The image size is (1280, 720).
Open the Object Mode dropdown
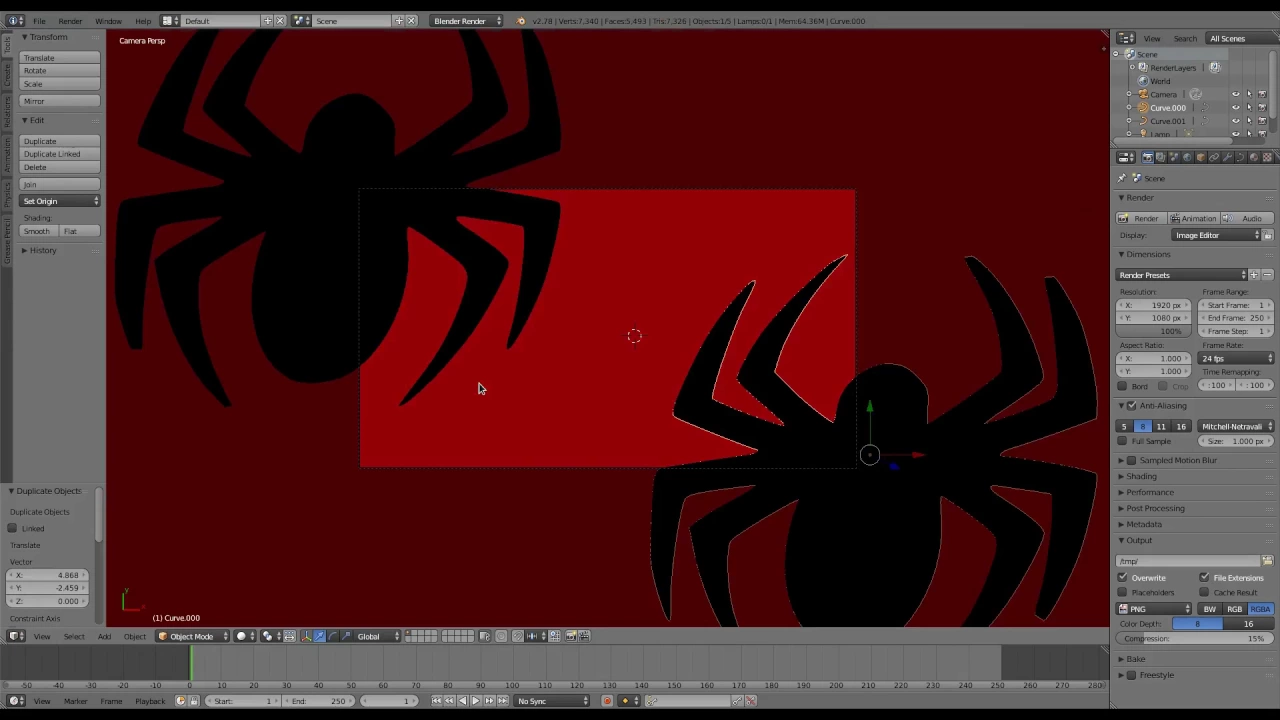pyautogui.click(x=191, y=636)
